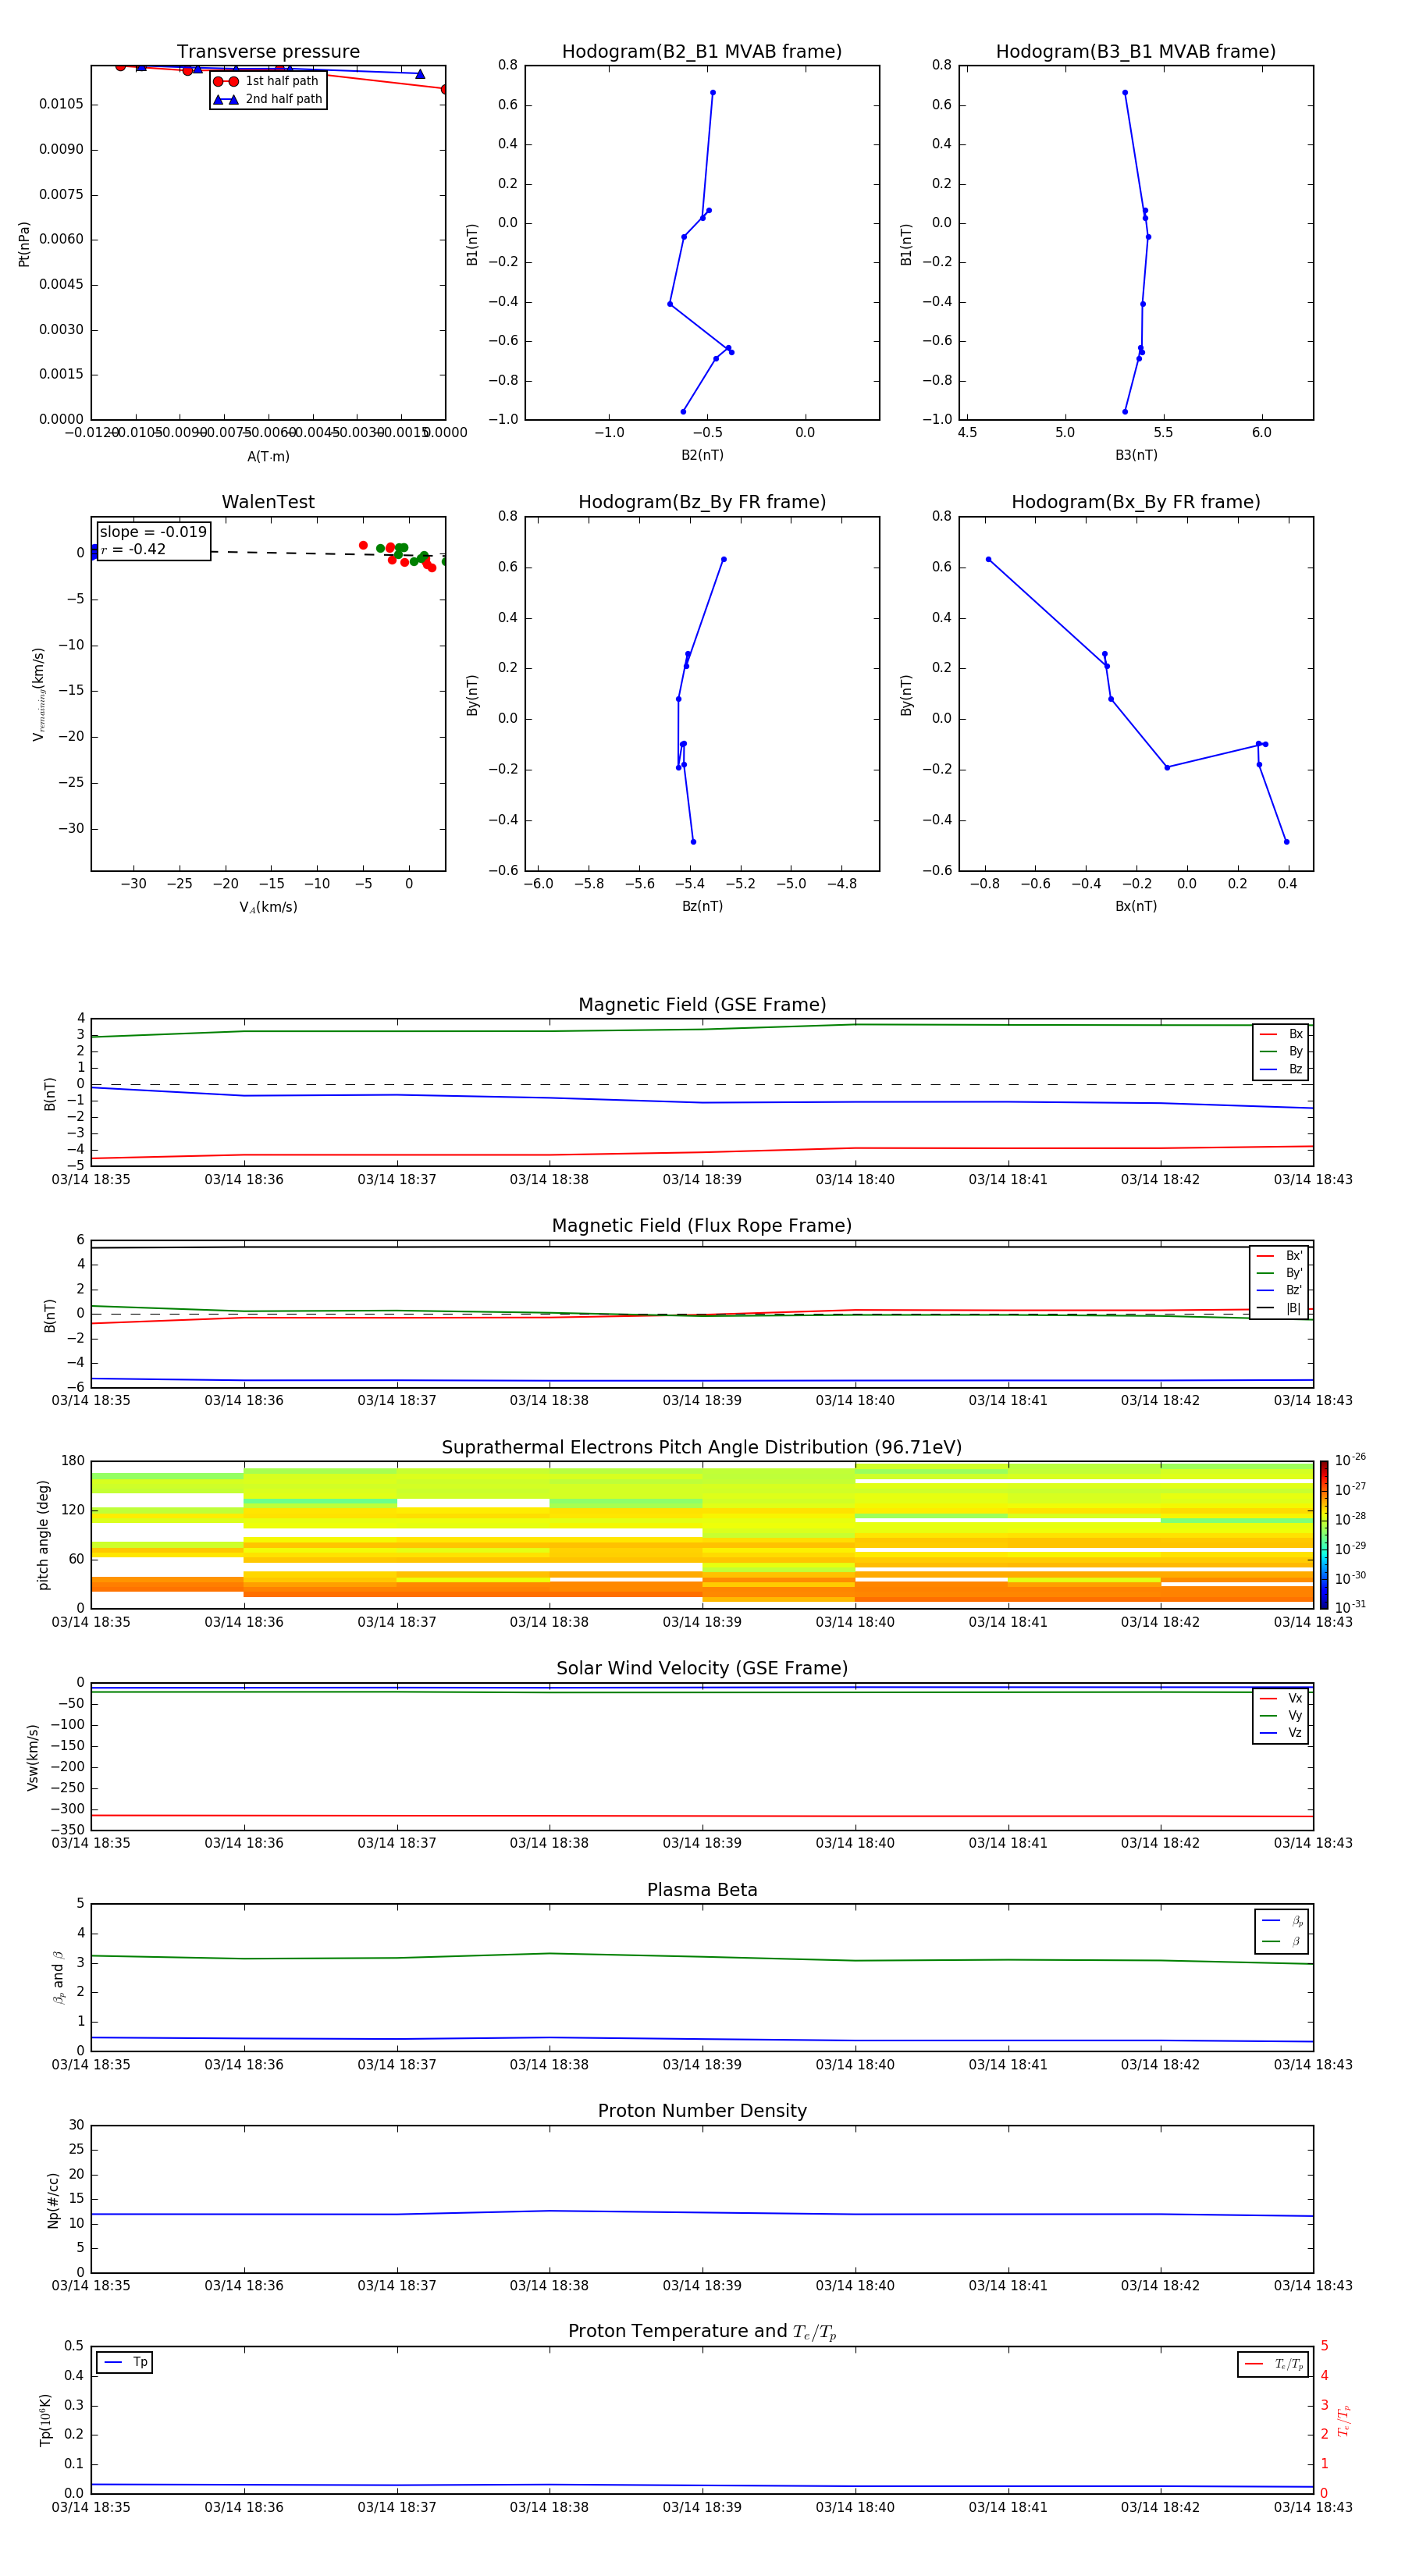Select the βp entry in Plasma Beta legend

(1282, 1921)
